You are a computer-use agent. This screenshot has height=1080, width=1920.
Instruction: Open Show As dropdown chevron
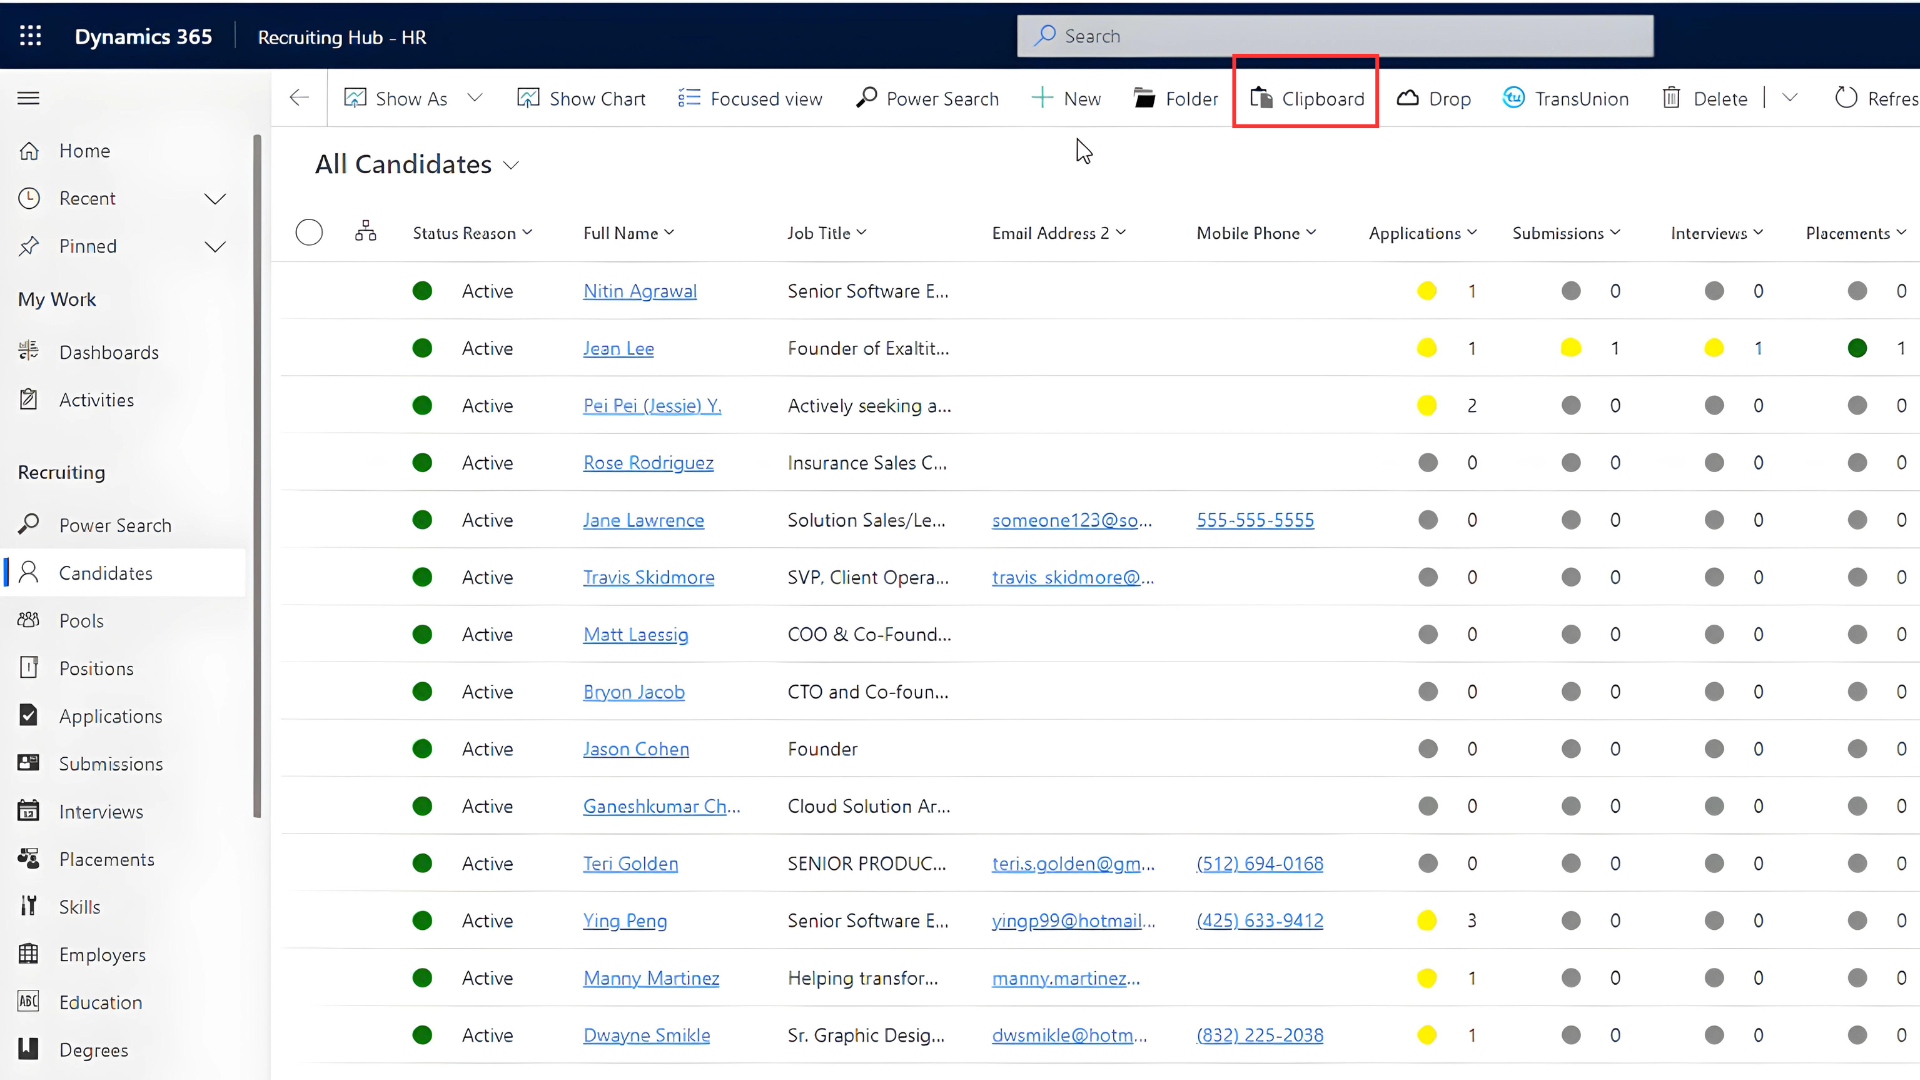click(475, 98)
